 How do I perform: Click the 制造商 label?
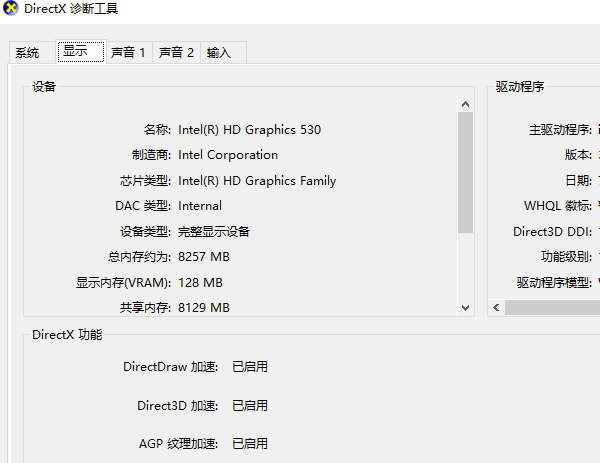tap(152, 155)
